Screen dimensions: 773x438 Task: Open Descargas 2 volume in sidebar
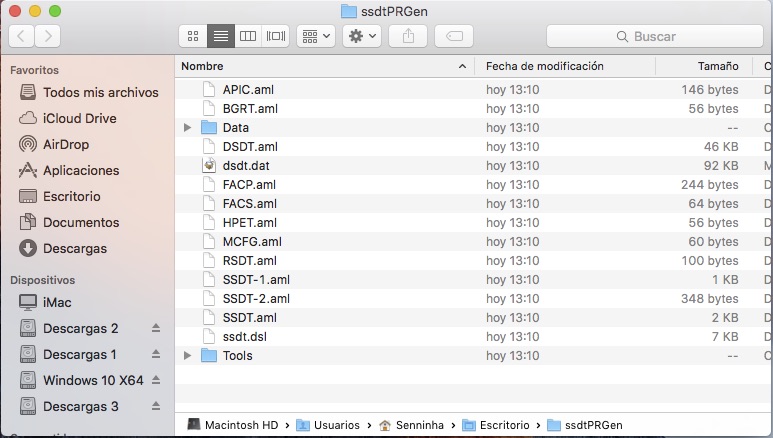pos(69,328)
